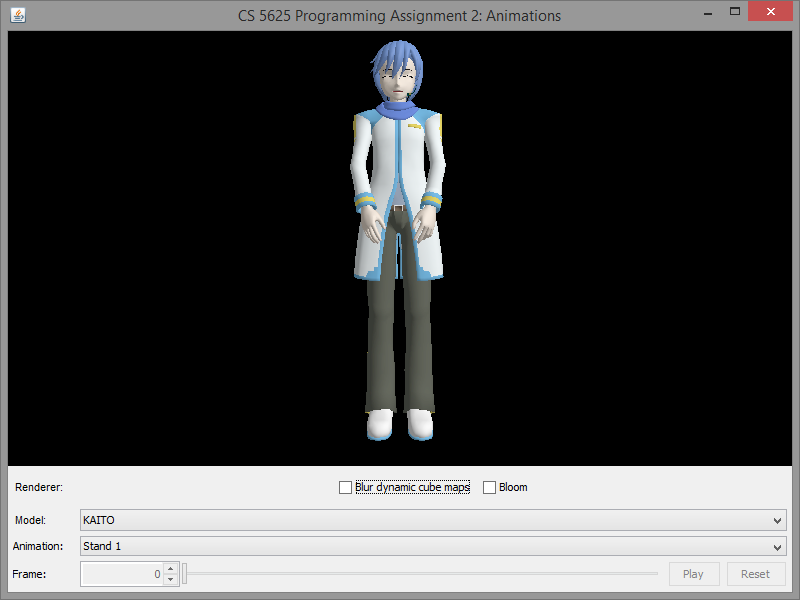The height and width of the screenshot is (600, 800).
Task: Click the window title bar text
Action: 400,15
